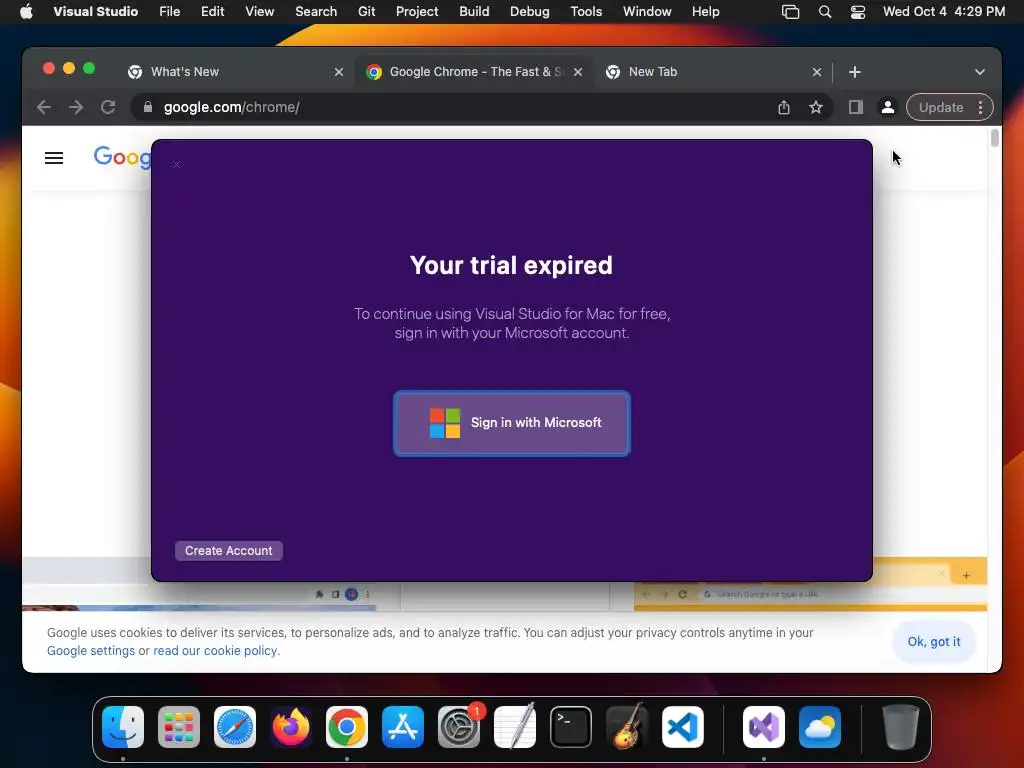The height and width of the screenshot is (768, 1024).
Task: Launch Firefox from the dock
Action: point(291,726)
